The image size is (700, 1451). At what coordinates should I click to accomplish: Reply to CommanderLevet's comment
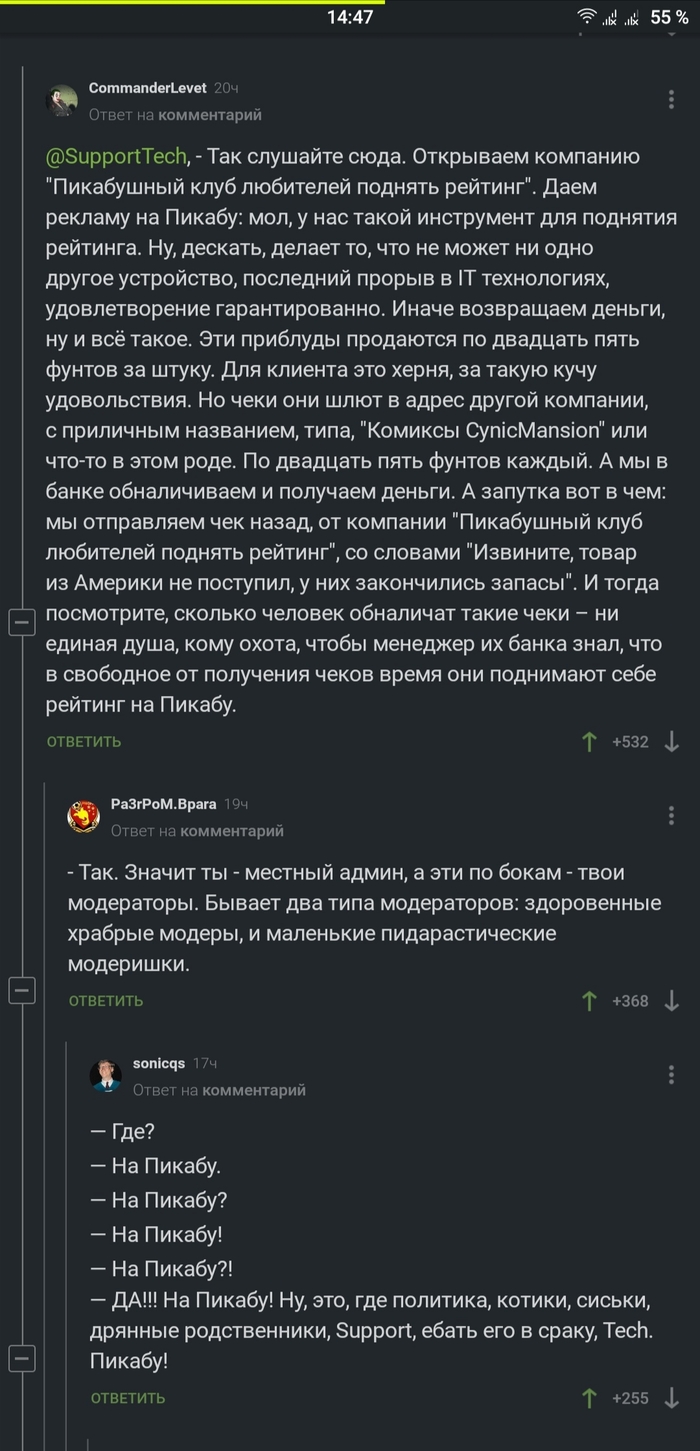click(x=84, y=741)
